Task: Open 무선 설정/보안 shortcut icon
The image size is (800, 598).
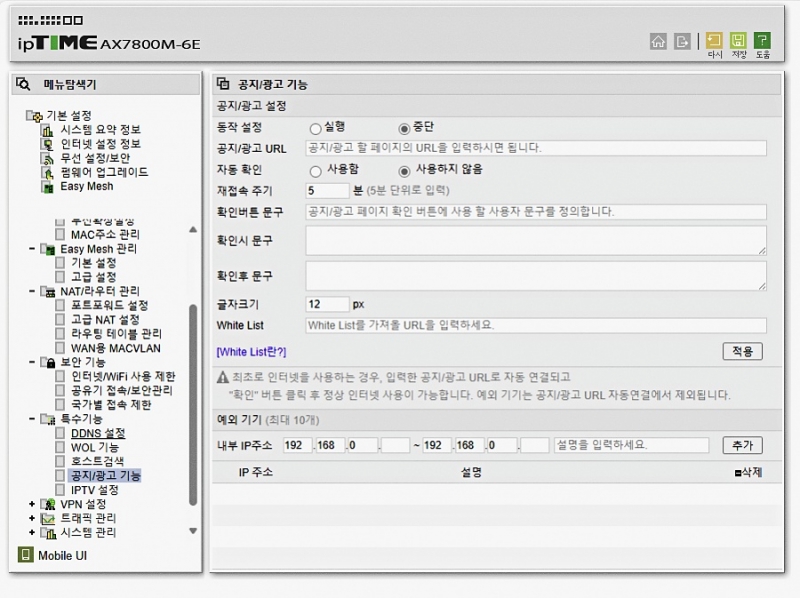Action: pyautogui.click(x=46, y=158)
